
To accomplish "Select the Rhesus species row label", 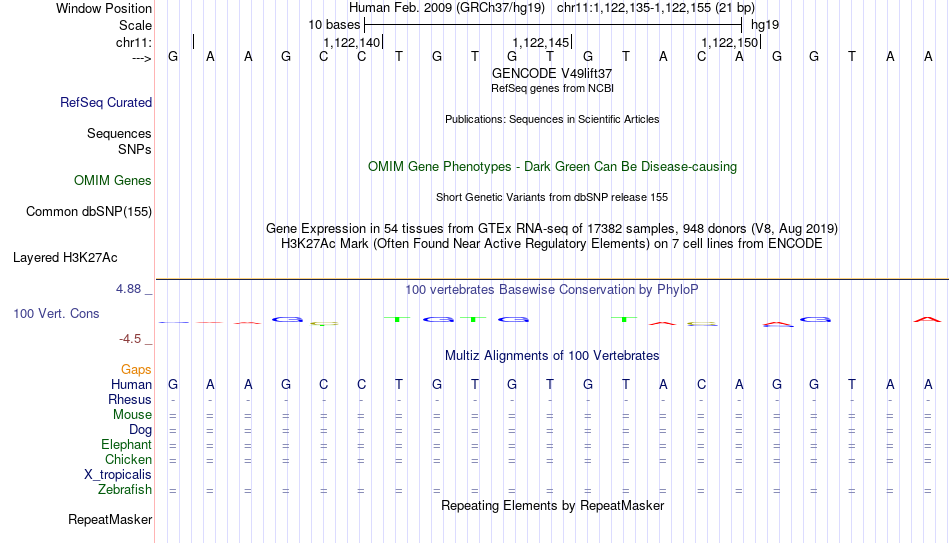I will 130,399.
